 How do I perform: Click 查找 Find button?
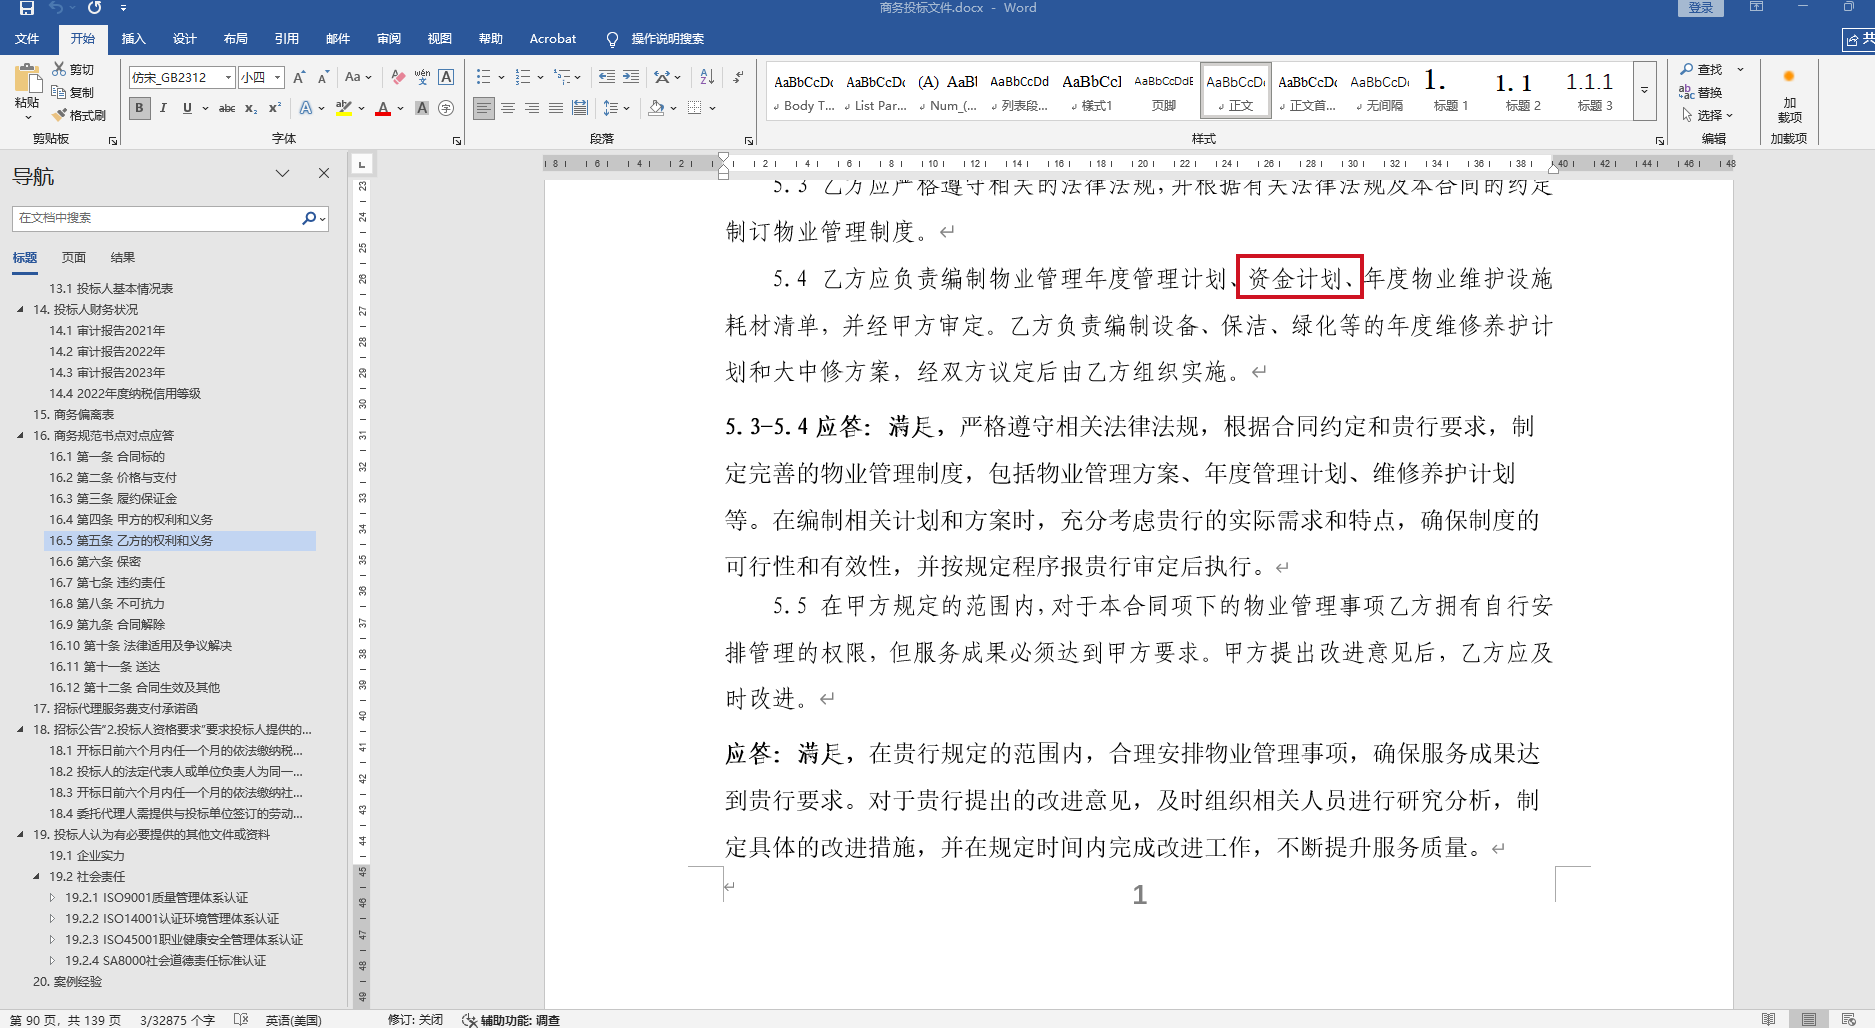(1703, 69)
